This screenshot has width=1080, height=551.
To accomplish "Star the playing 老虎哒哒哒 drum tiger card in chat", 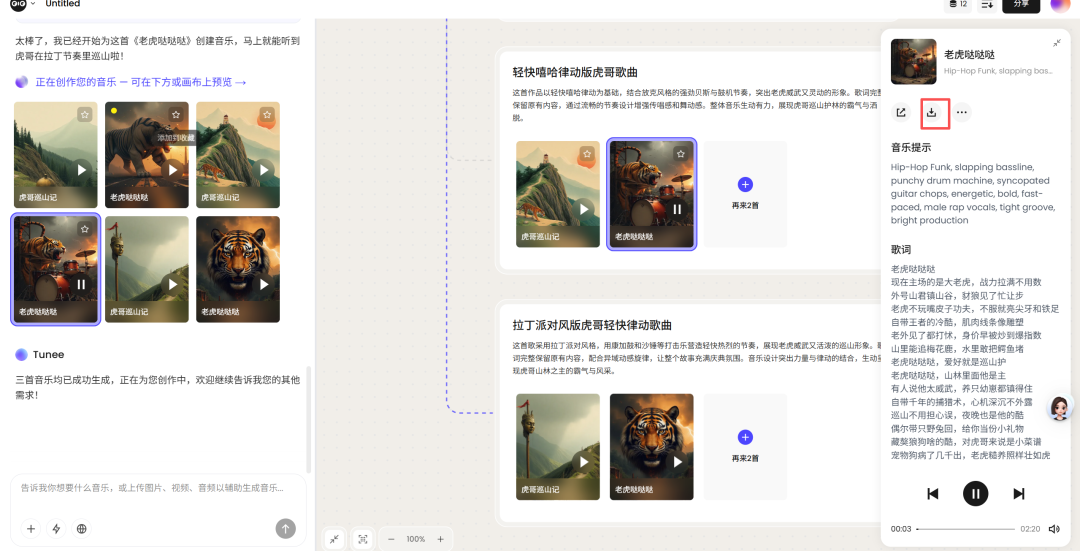I will pos(85,229).
